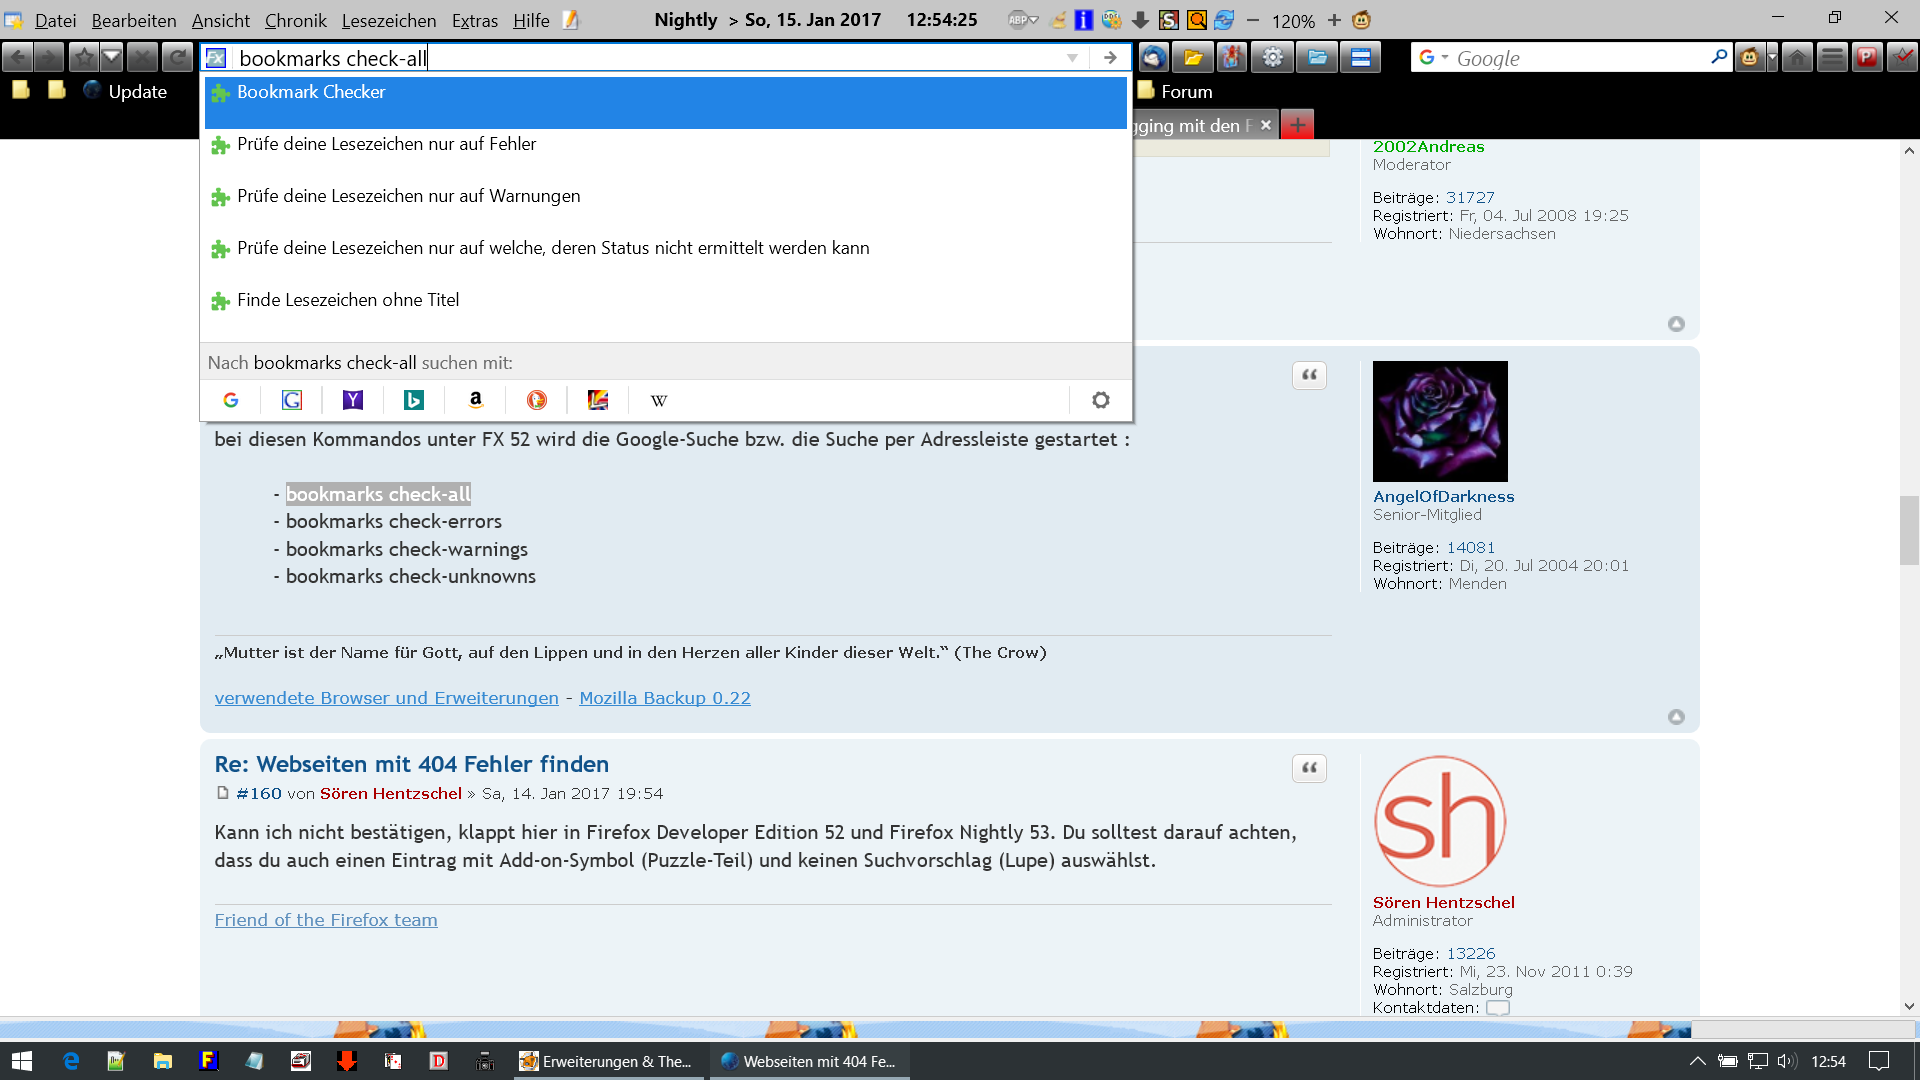Click quote button on Sören Hentzschel's post
1920x1080 pixels.
1309,768
